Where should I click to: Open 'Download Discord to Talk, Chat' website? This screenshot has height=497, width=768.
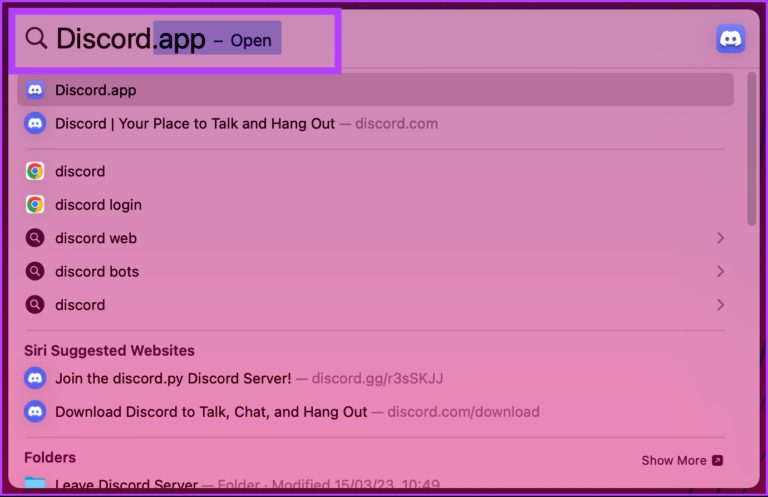[375, 412]
